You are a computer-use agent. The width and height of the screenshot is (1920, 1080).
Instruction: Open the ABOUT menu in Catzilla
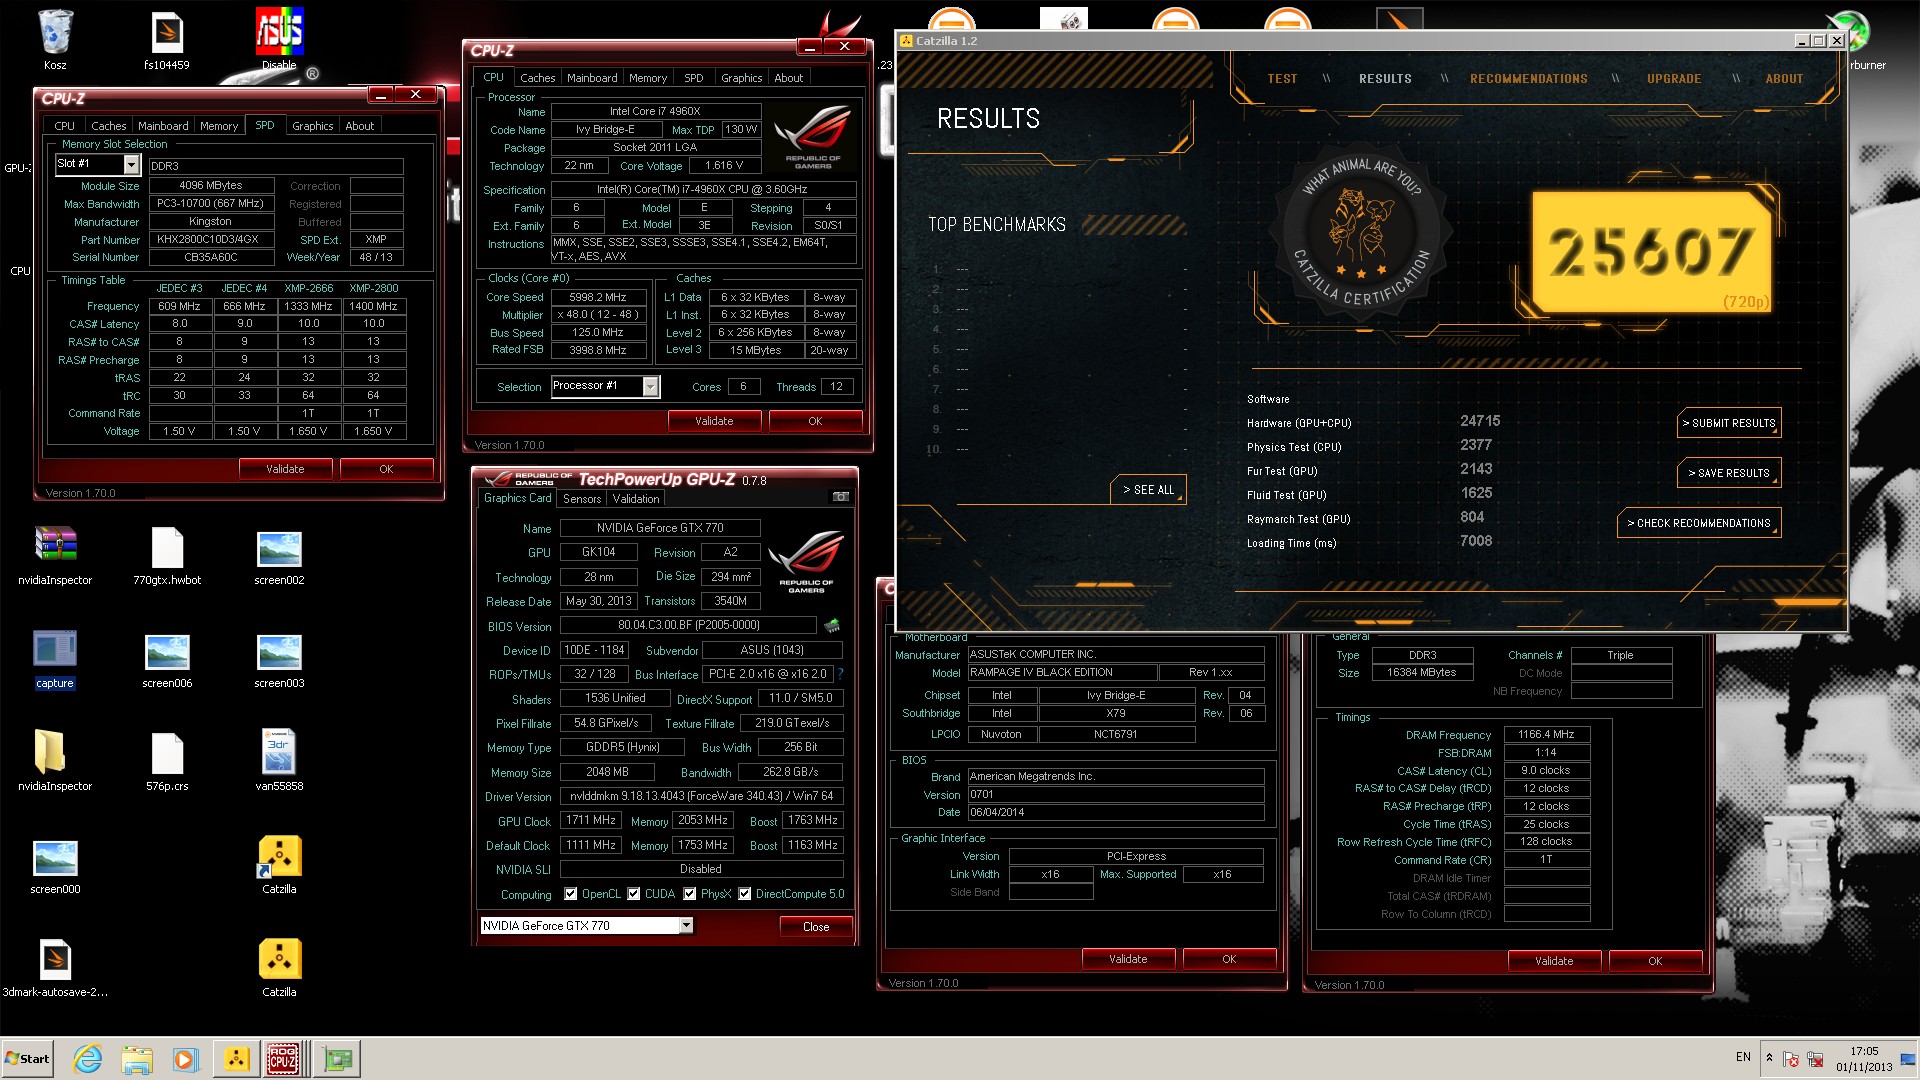pos(1784,79)
